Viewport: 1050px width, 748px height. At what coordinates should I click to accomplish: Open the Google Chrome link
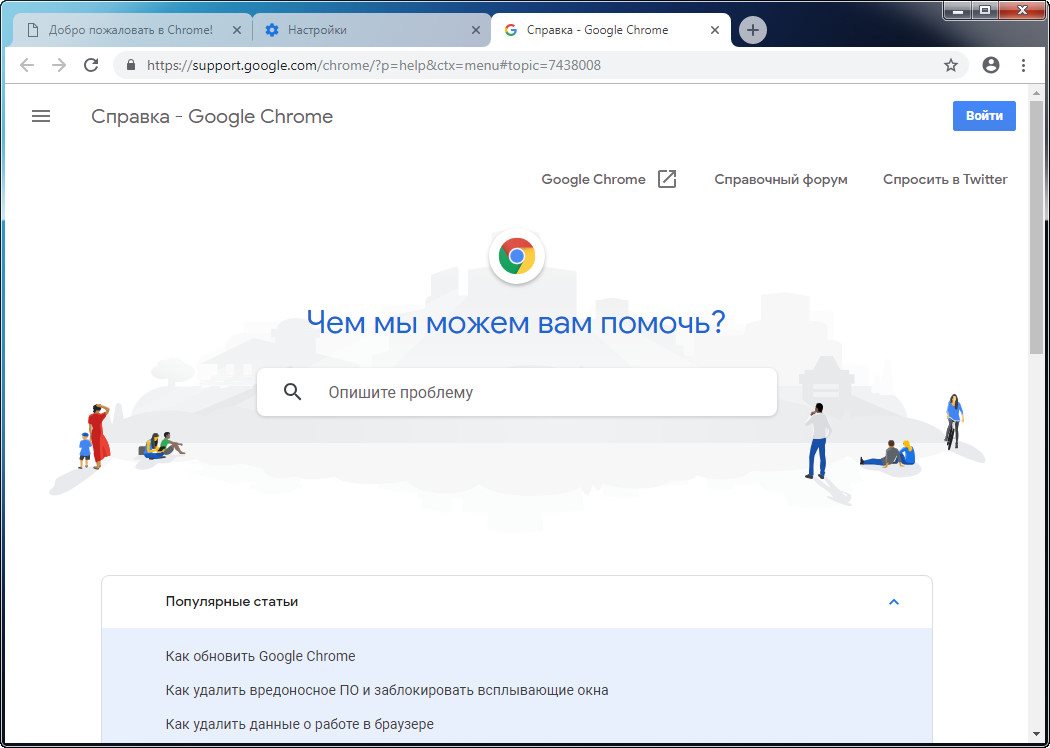tap(593, 179)
